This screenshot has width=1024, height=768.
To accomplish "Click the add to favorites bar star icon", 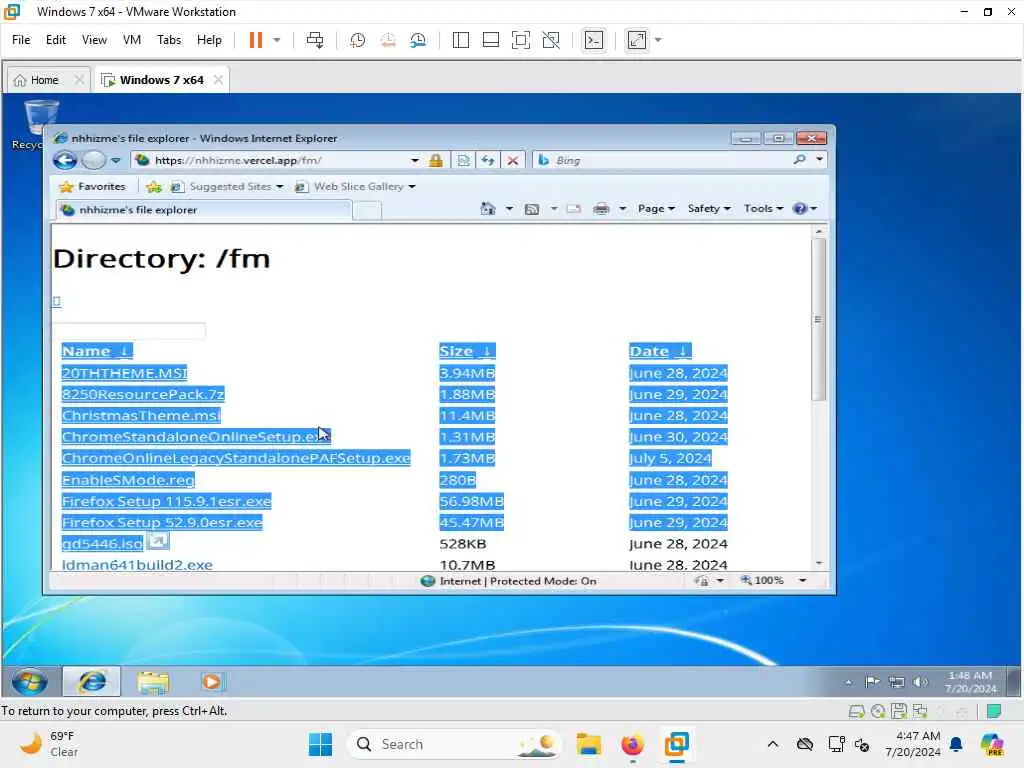I will 154,187.
